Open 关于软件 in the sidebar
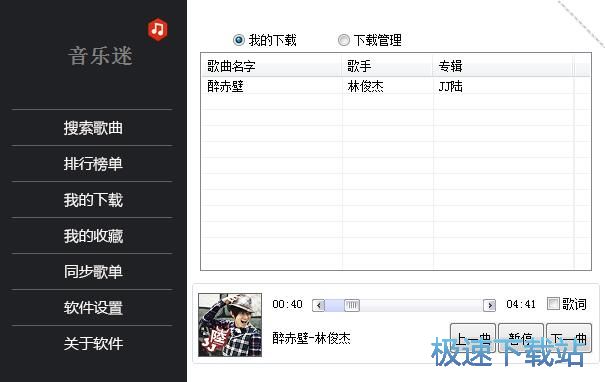This screenshot has width=605, height=382. [x=93, y=343]
